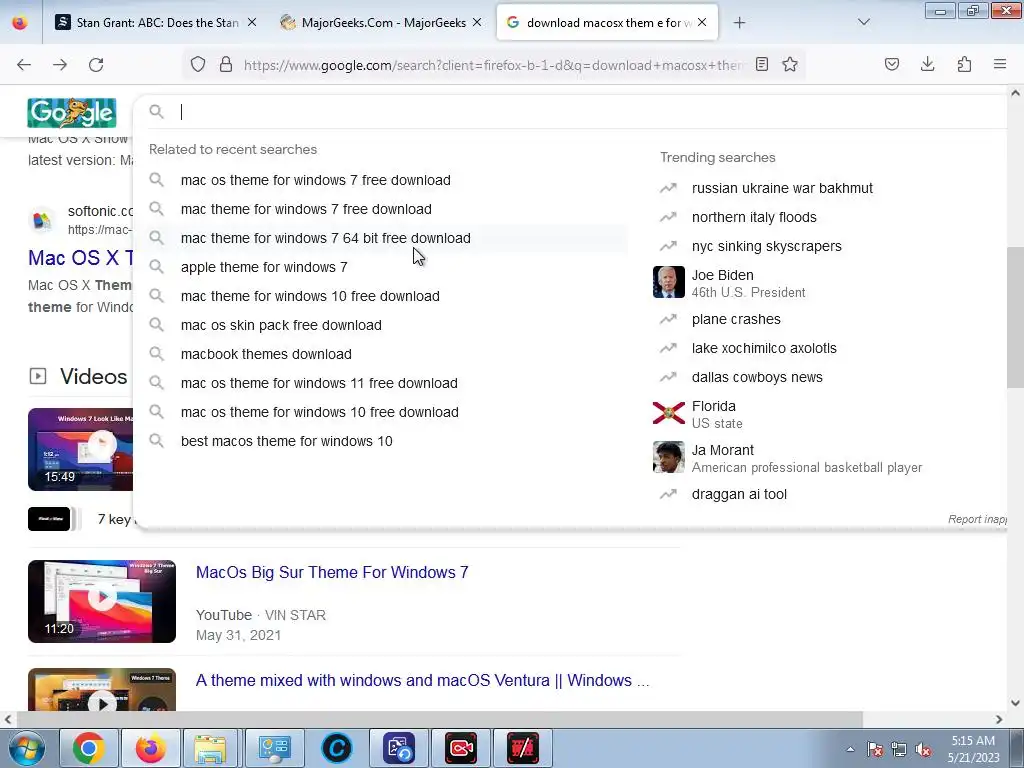The width and height of the screenshot is (1024, 768).
Task: Open trending search dallas cowboys news
Action: (757, 377)
